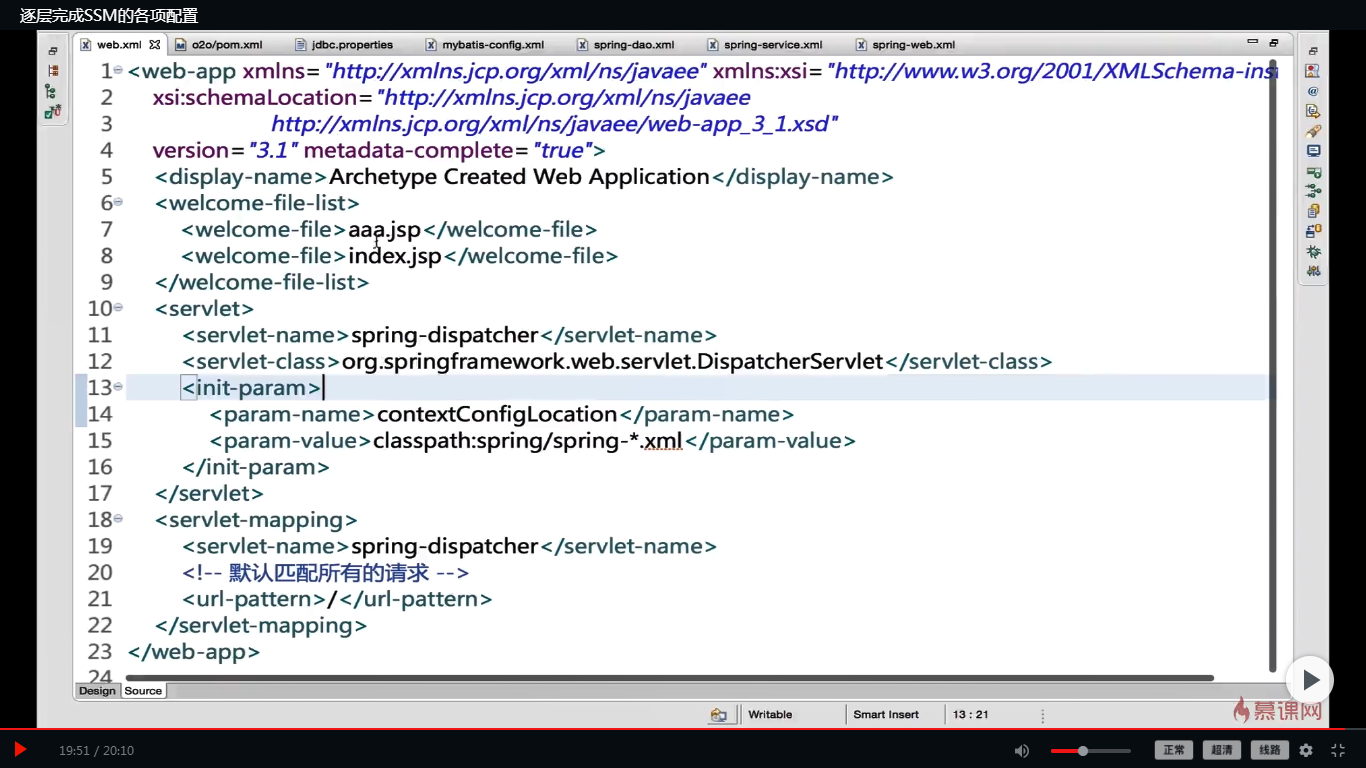Open the Servers view icon

1313,172
